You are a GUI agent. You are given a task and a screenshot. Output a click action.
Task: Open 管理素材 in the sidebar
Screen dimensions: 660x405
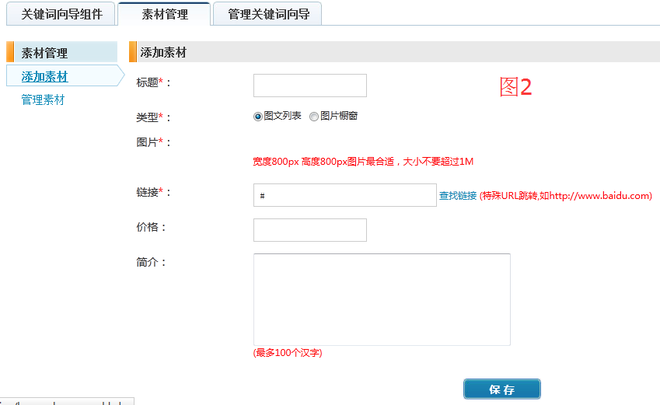(45, 100)
